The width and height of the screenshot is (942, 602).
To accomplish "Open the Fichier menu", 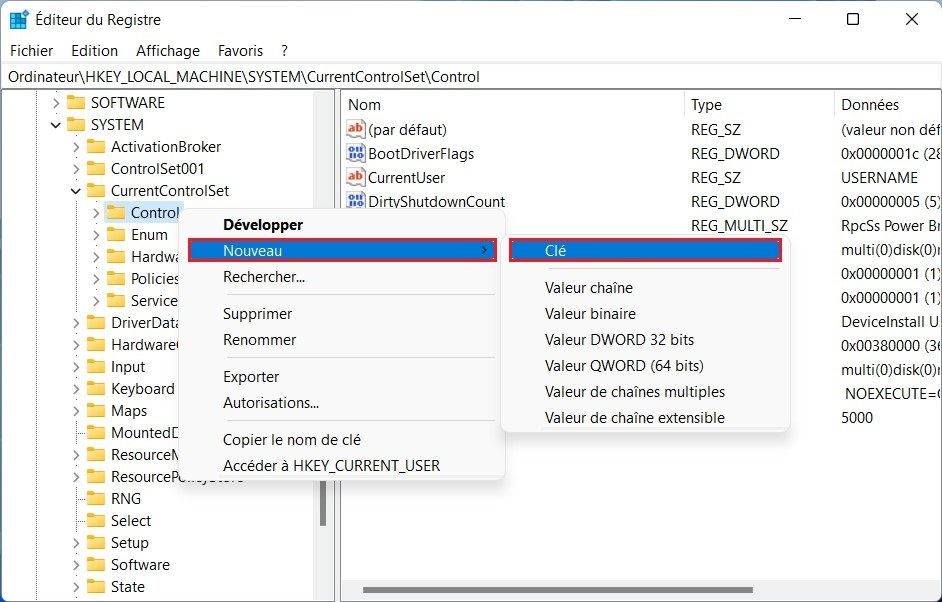I will [x=31, y=50].
